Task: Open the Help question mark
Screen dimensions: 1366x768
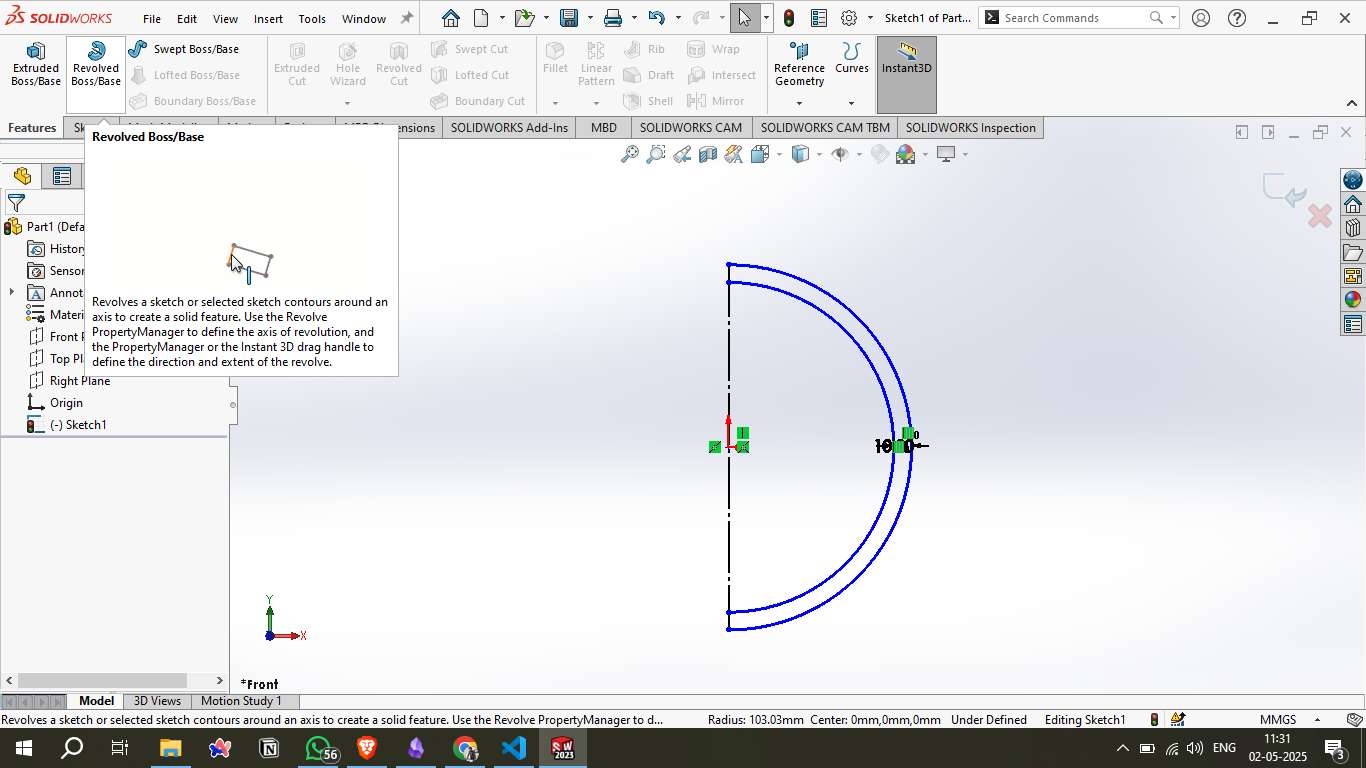Action: pos(1237,18)
